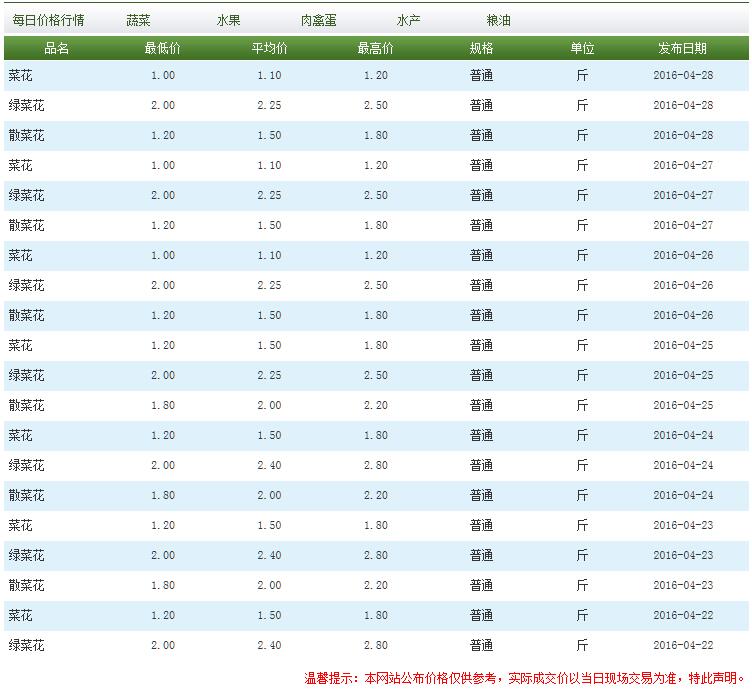Image resolution: width=752 pixels, height=691 pixels.
Task: Select 绿菜花 name in the 2016-04-26 row
Action: click(x=26, y=285)
